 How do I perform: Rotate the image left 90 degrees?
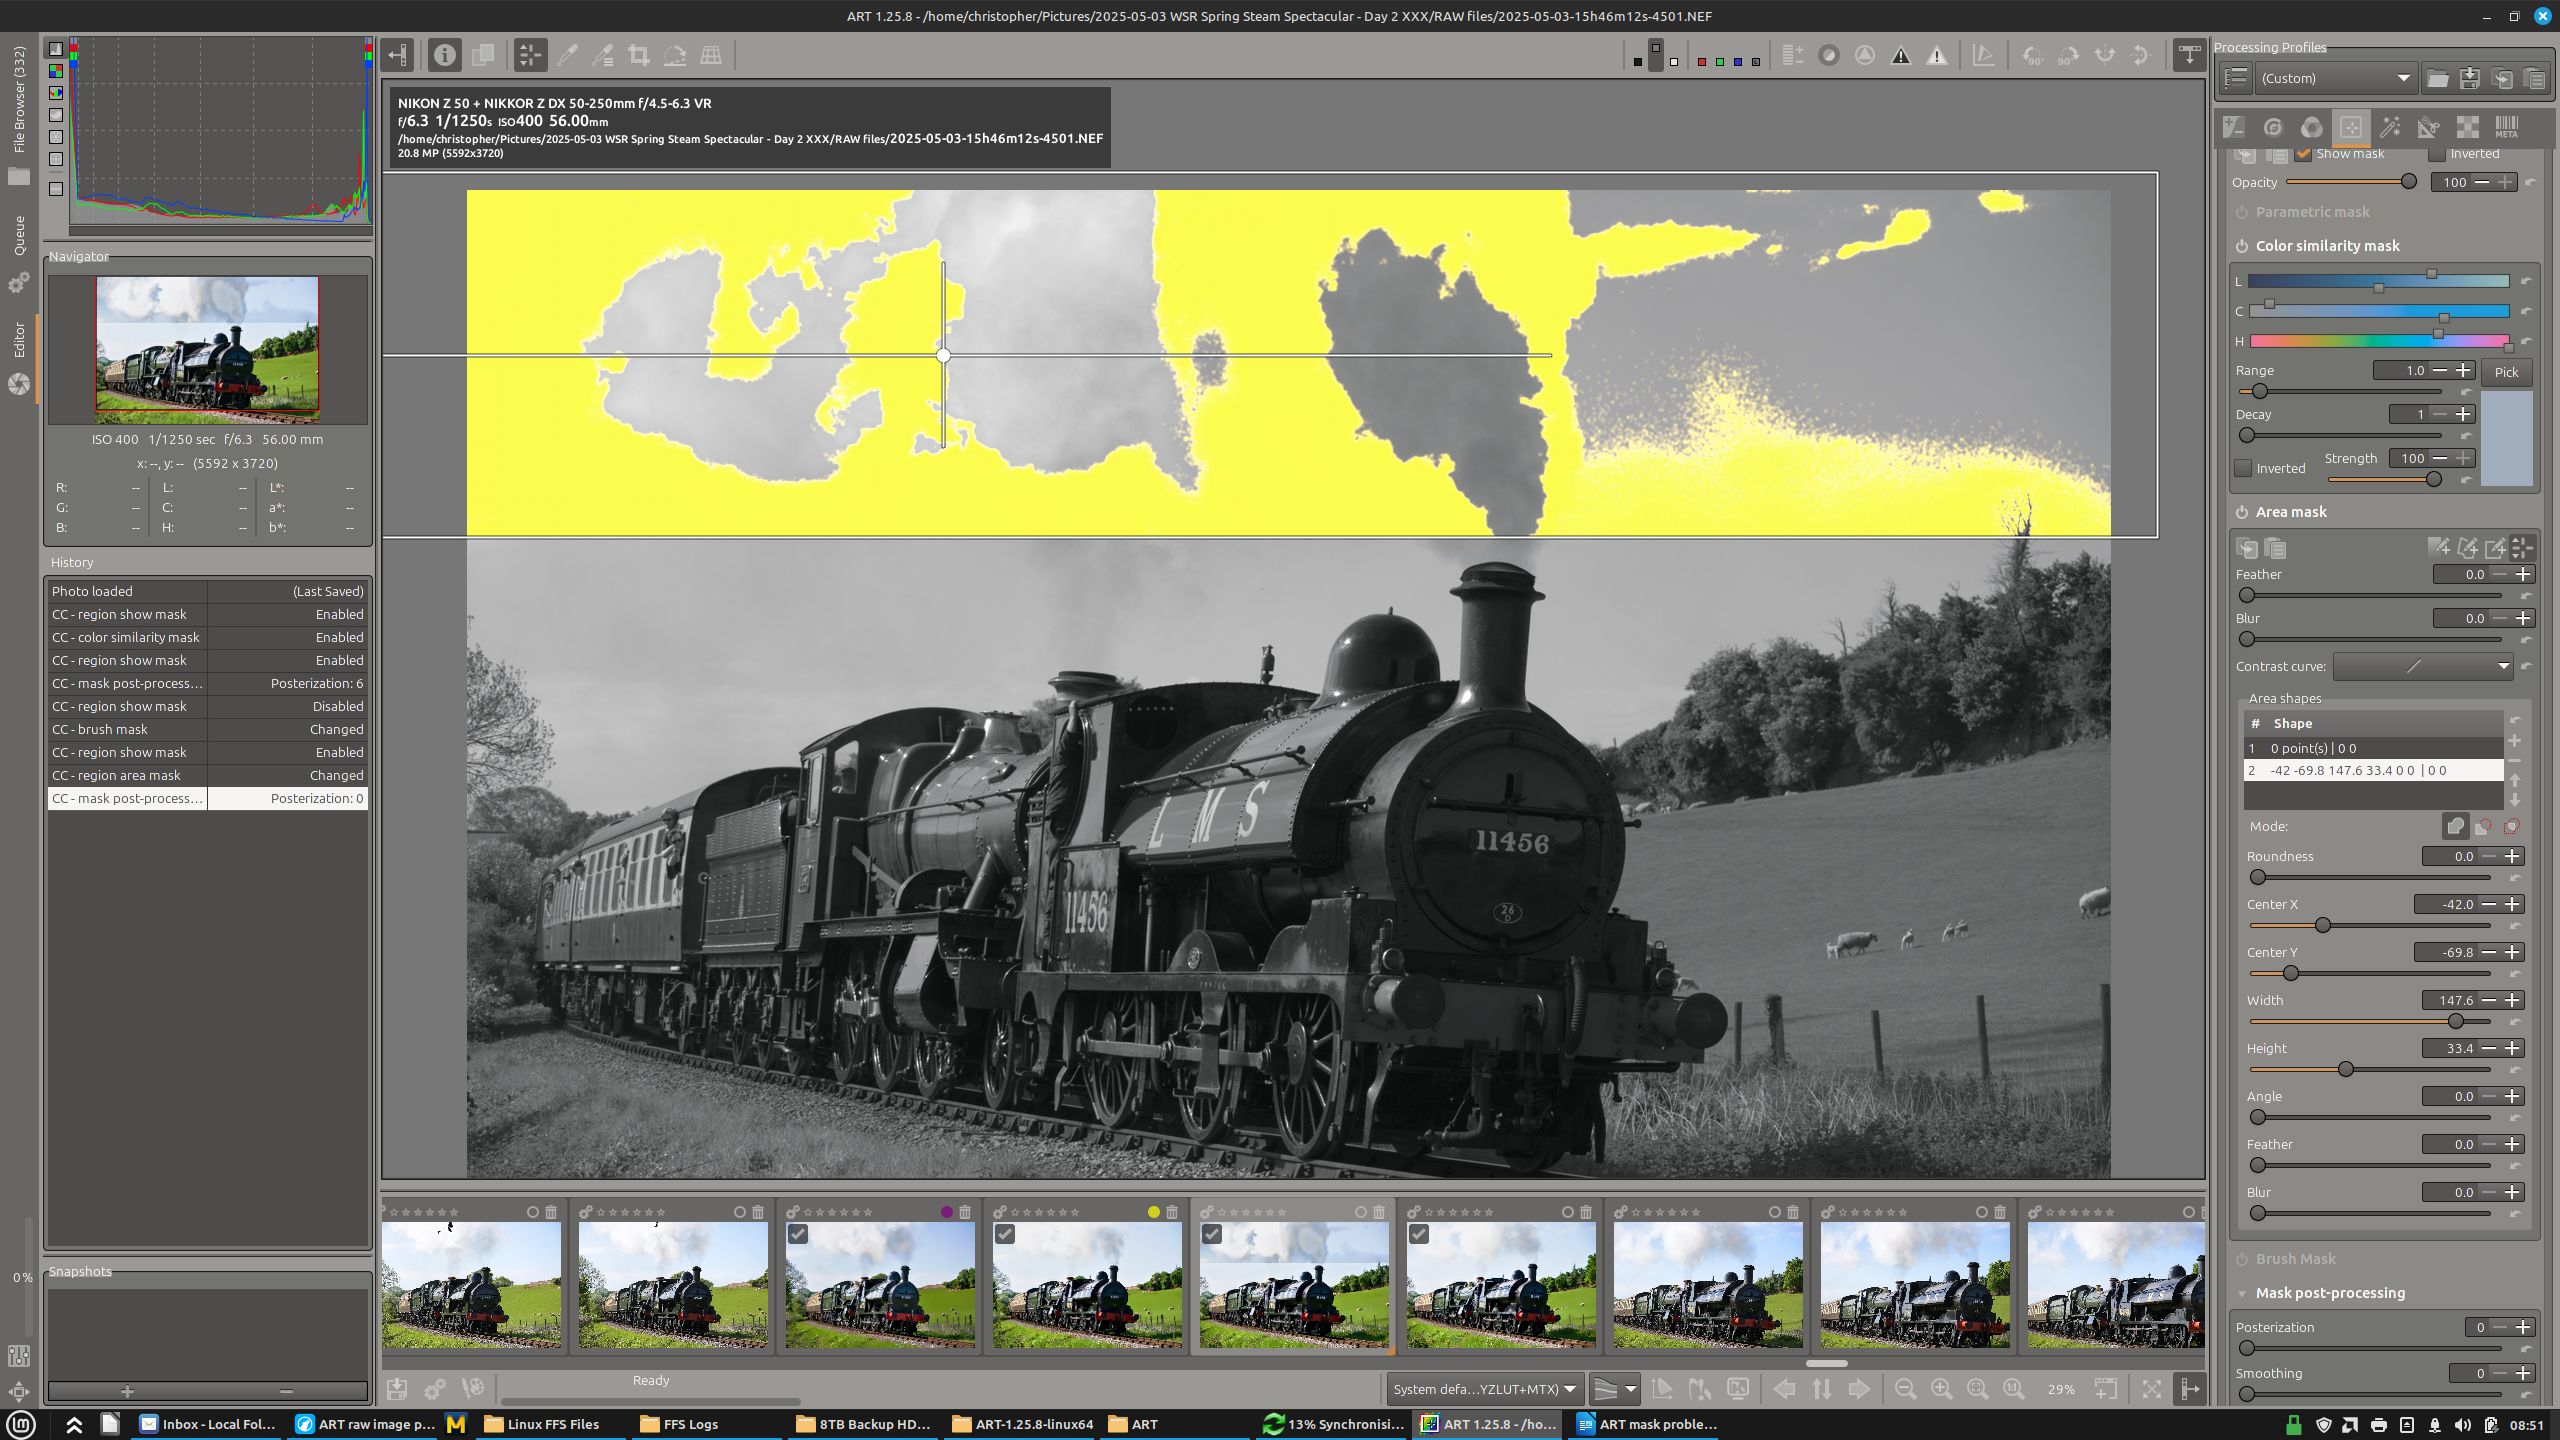(2033, 56)
